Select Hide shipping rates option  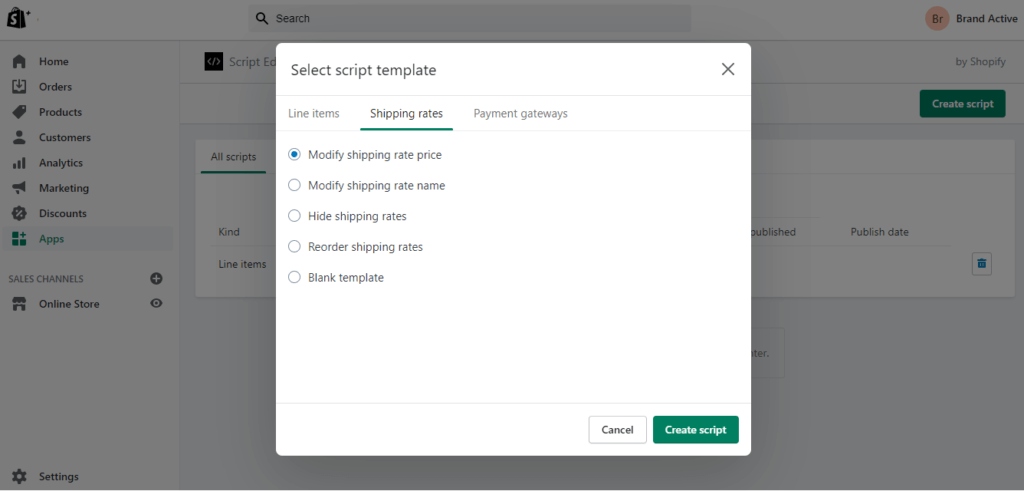point(294,216)
